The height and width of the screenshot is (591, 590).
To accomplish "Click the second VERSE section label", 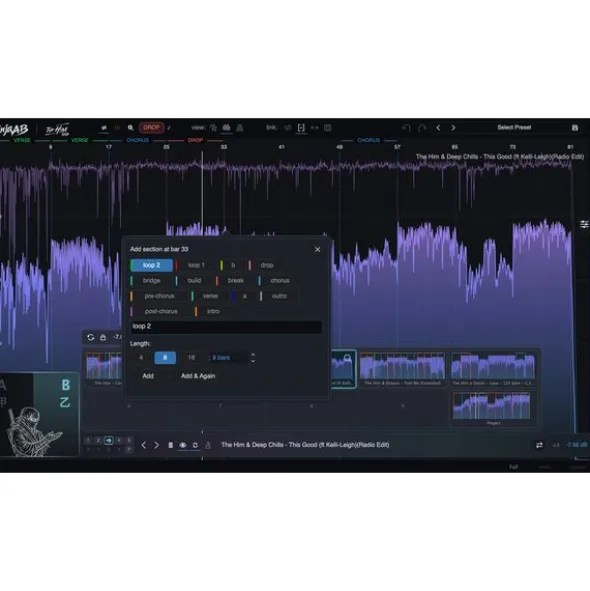I will [x=80, y=140].
